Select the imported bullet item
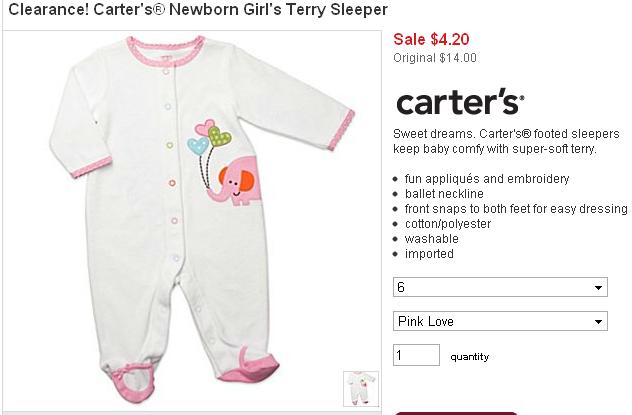The height and width of the screenshot is (415, 632). coord(429,254)
